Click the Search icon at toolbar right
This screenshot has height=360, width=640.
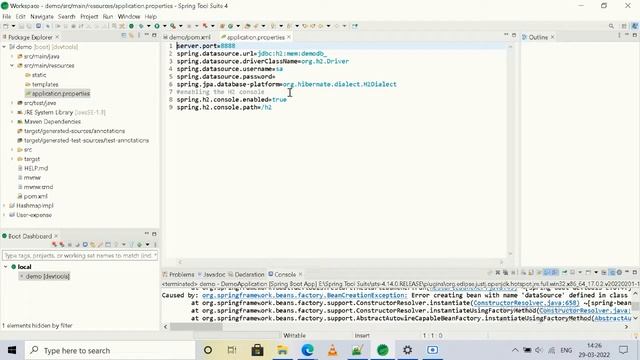point(611,26)
